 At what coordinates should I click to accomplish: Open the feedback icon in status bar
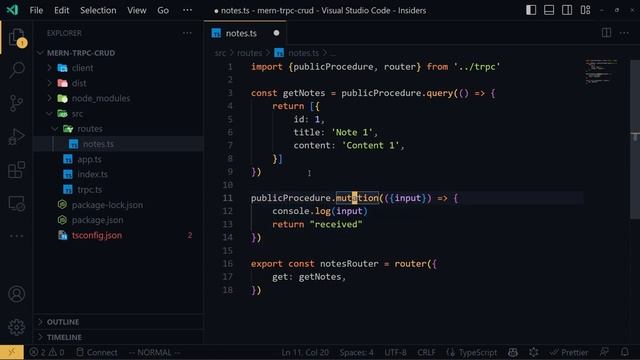pos(604,352)
